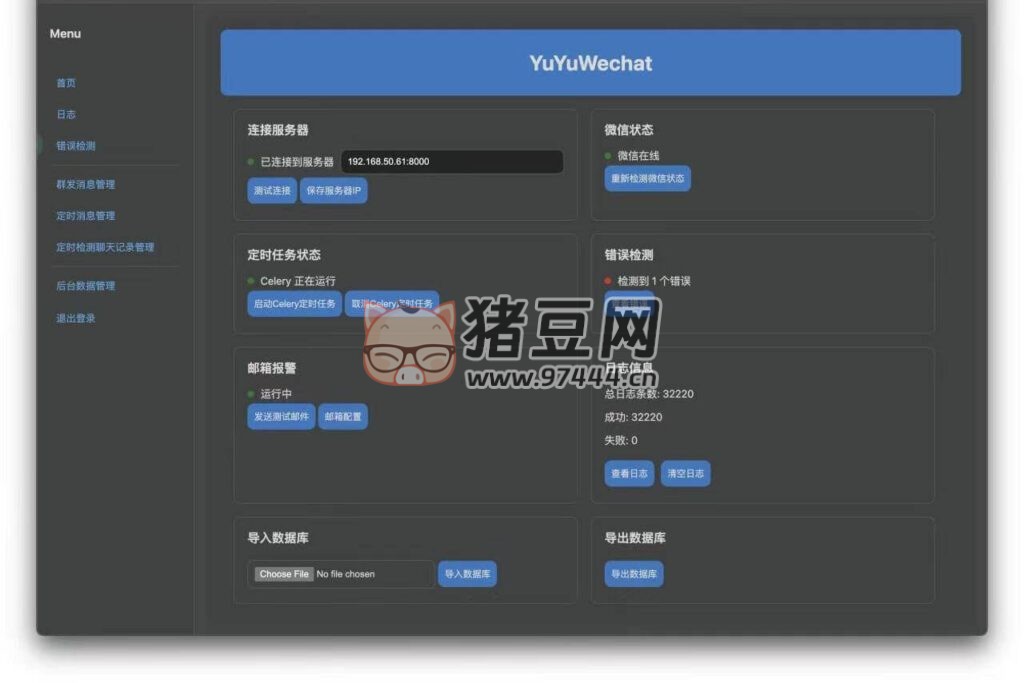
Task: Click the 导出数据库 button
Action: [x=634, y=574]
